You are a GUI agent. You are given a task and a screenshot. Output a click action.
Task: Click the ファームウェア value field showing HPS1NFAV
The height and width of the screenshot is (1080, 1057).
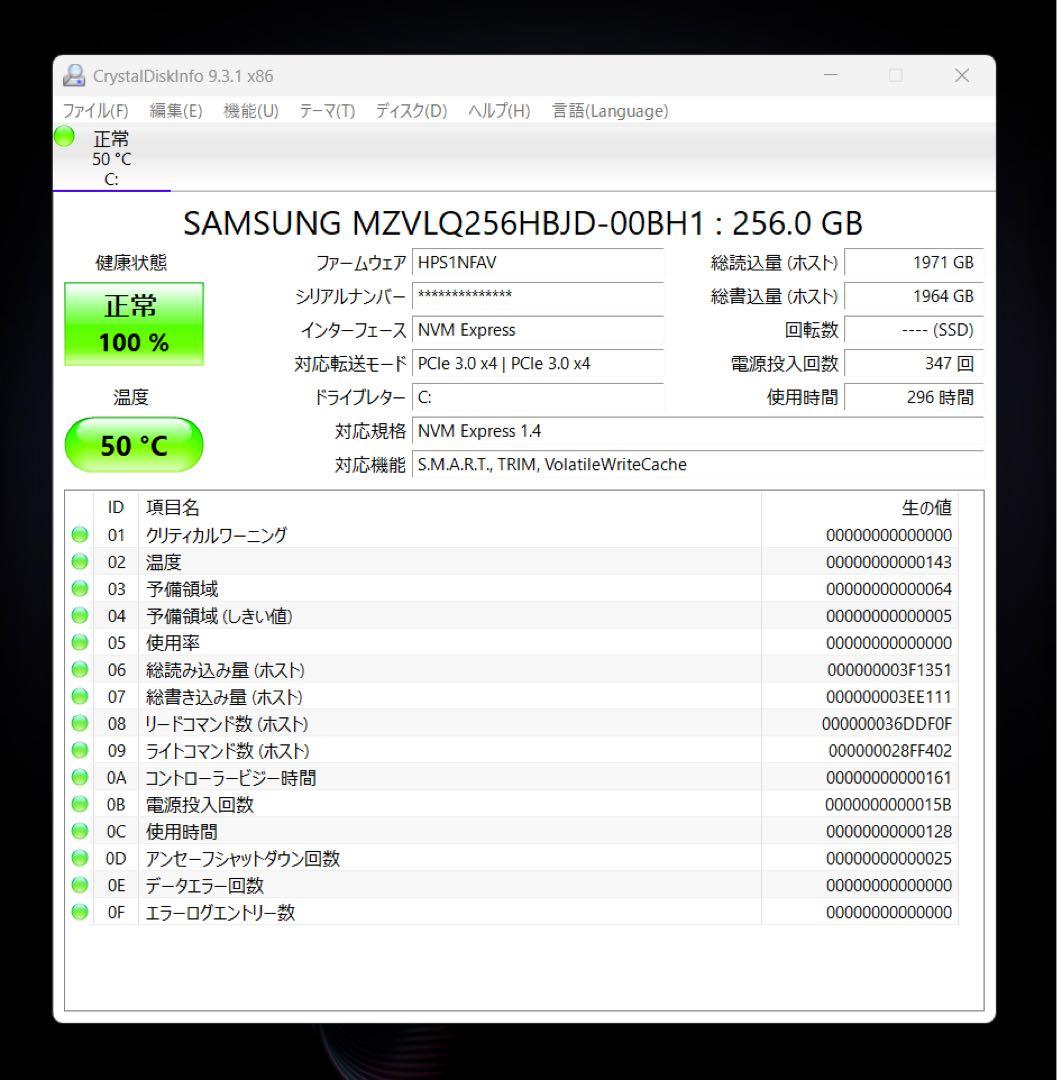(538, 262)
